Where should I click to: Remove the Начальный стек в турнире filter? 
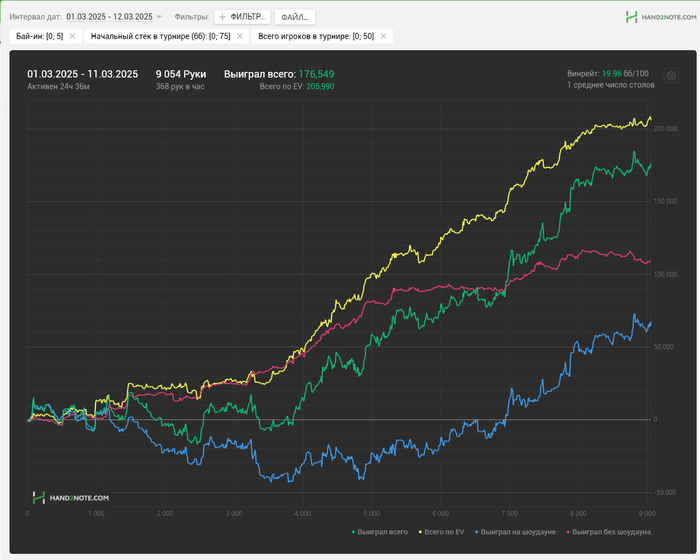tap(240, 36)
